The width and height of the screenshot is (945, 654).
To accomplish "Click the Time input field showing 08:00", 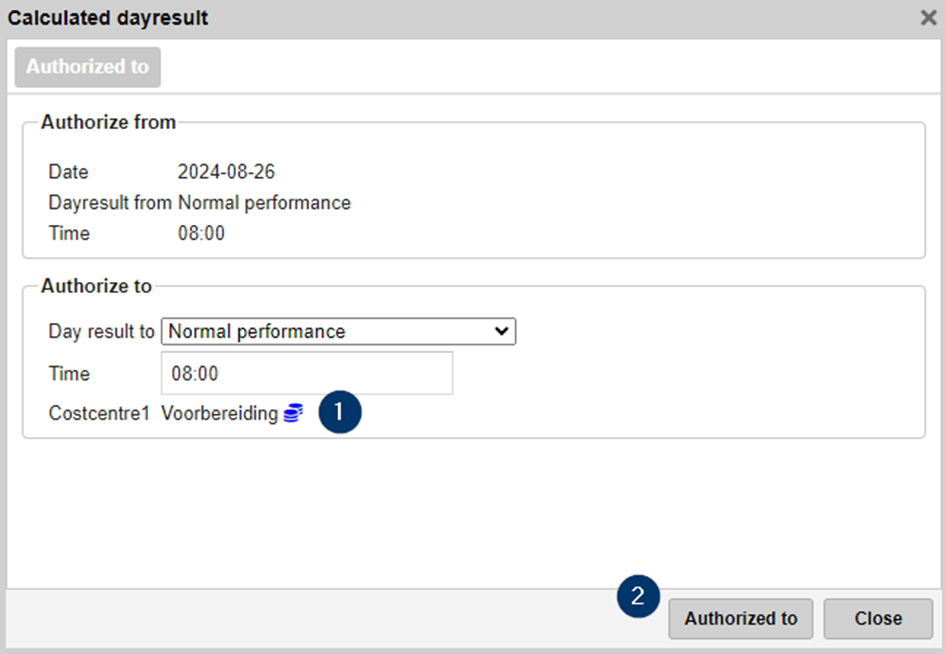I will point(306,374).
